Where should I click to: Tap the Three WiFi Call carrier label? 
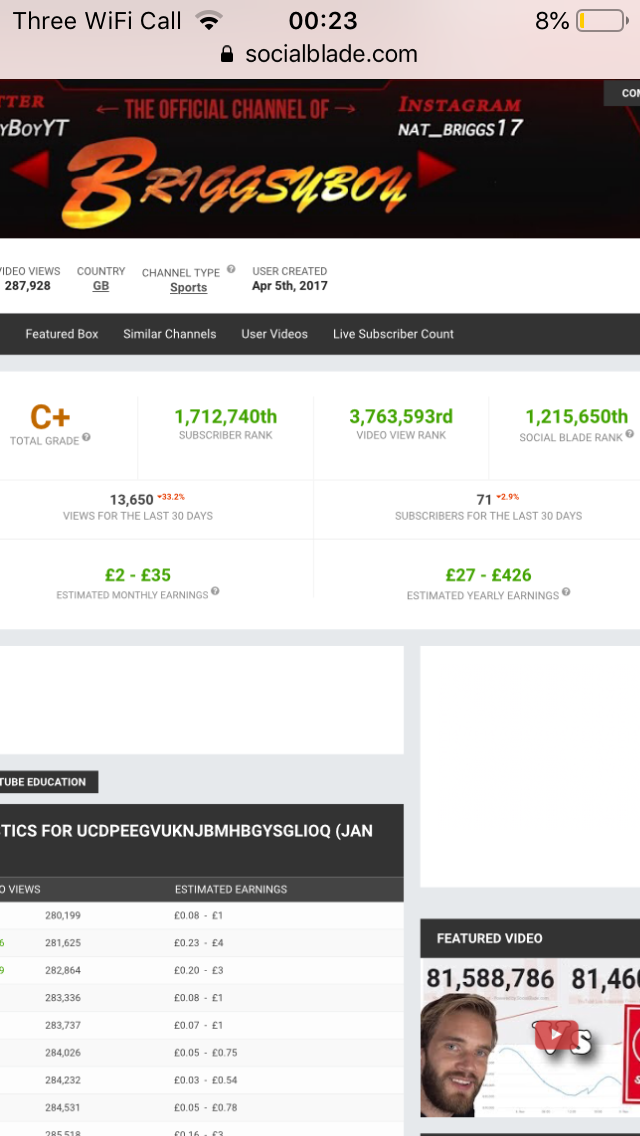(96, 21)
